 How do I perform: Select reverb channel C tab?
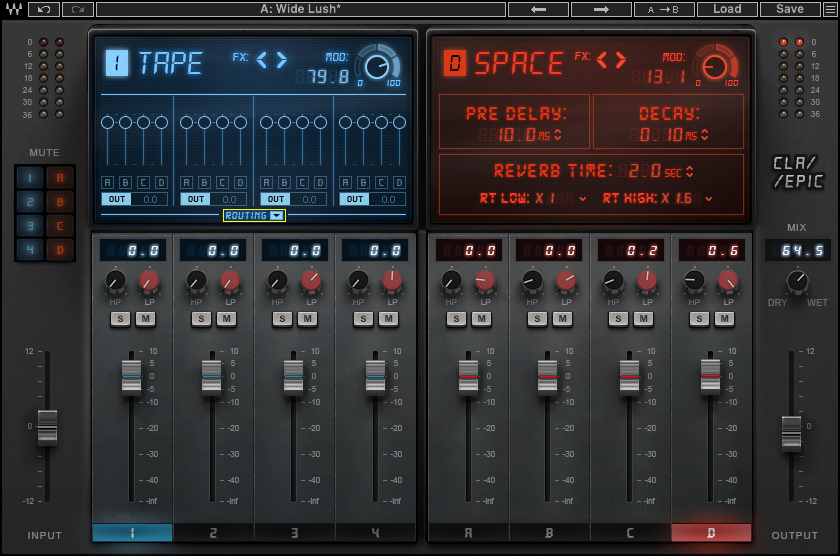(630, 532)
